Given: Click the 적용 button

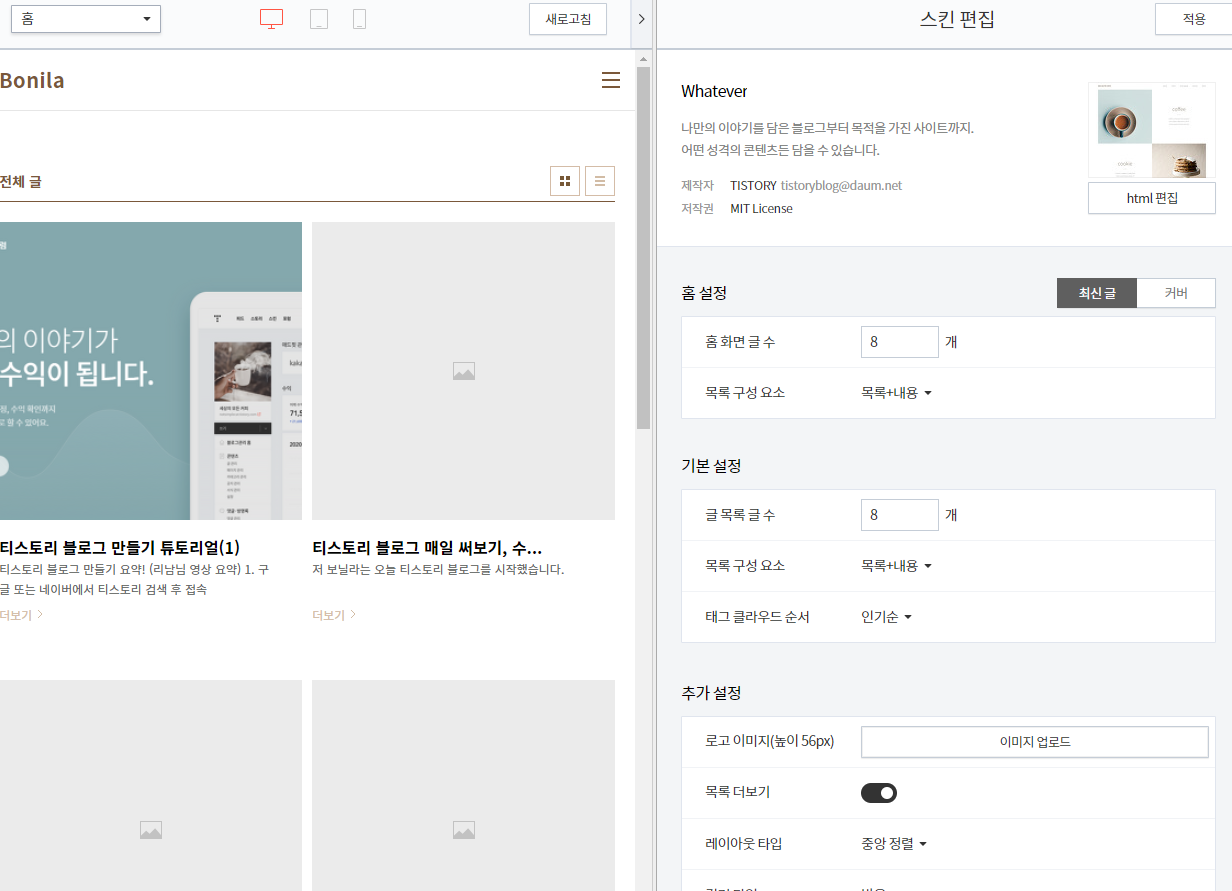Looking at the screenshot, I should point(1194,19).
